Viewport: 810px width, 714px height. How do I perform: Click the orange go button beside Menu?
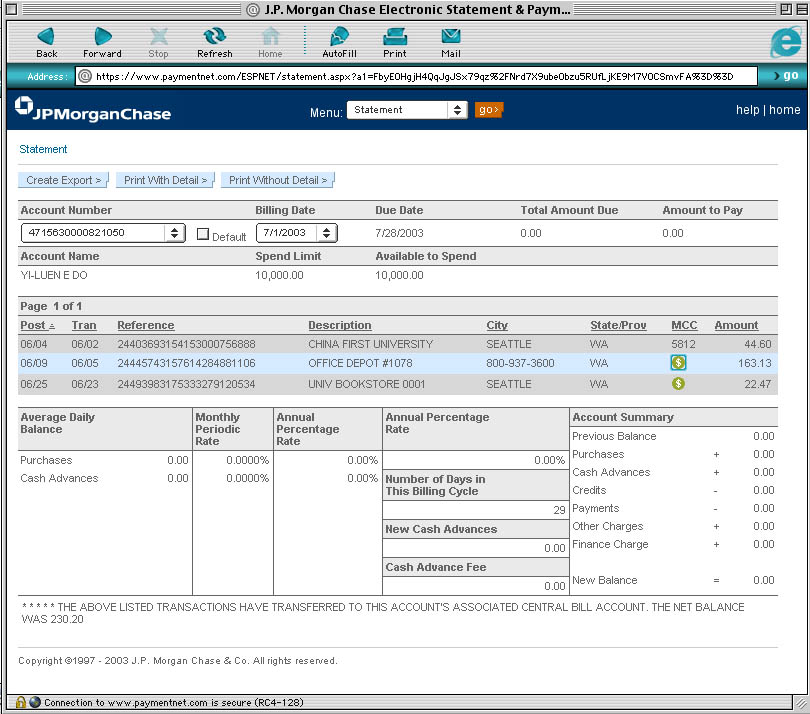(488, 110)
